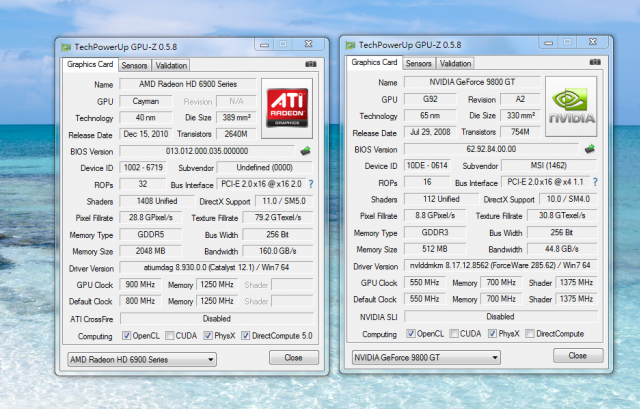This screenshot has height=409, width=640.
Task: Click GPU field showing G92
Action: tap(430, 99)
